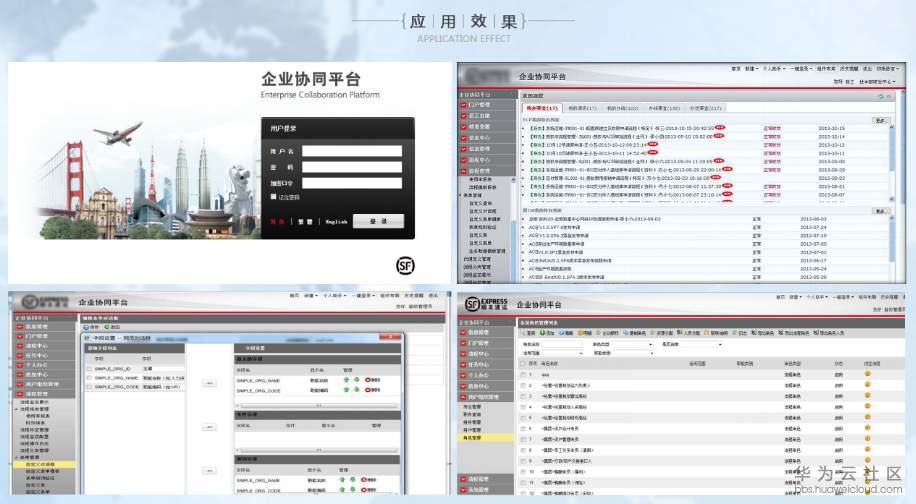Screen dimensions: 916x504
Task: Click 首页 in to-do screen top menu
Action: [x=736, y=69]
